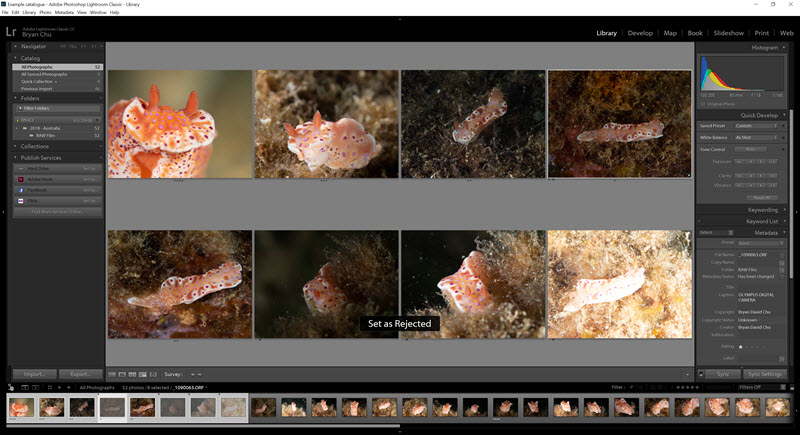Click the Sync Settings button
Screen dimensions: 800x435
pyautogui.click(x=765, y=374)
